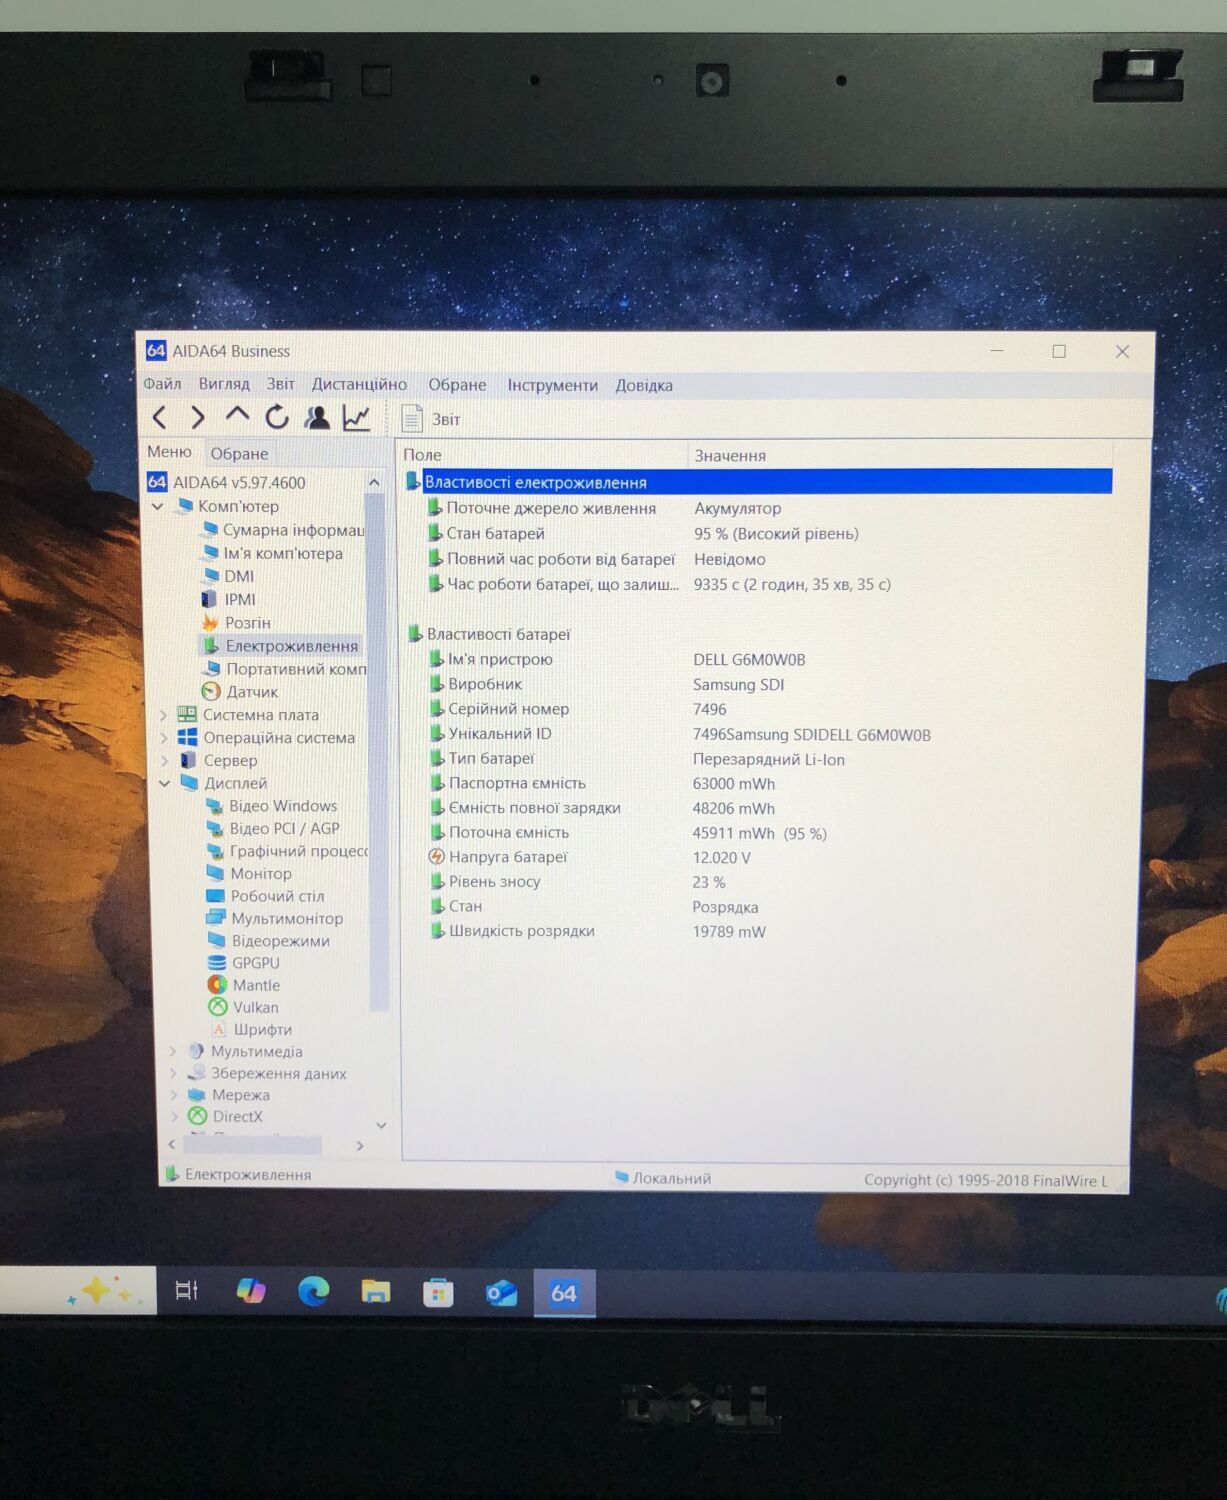Switch to the Обране tab
1227x1500 pixels.
[x=239, y=453]
